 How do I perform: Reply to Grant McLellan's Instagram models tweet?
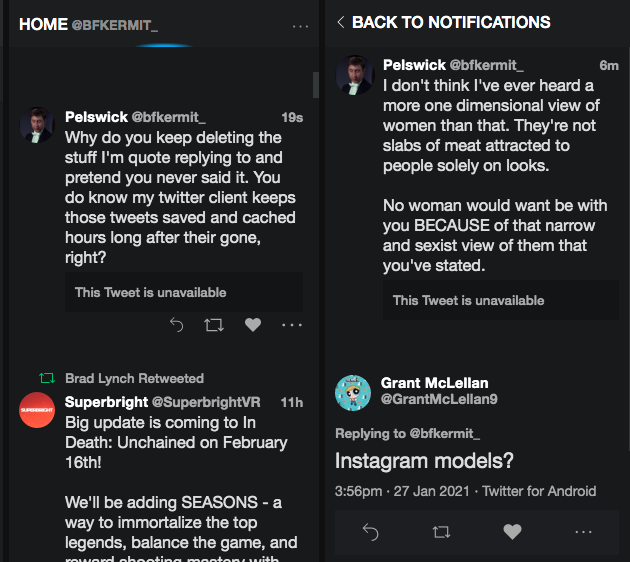point(370,532)
